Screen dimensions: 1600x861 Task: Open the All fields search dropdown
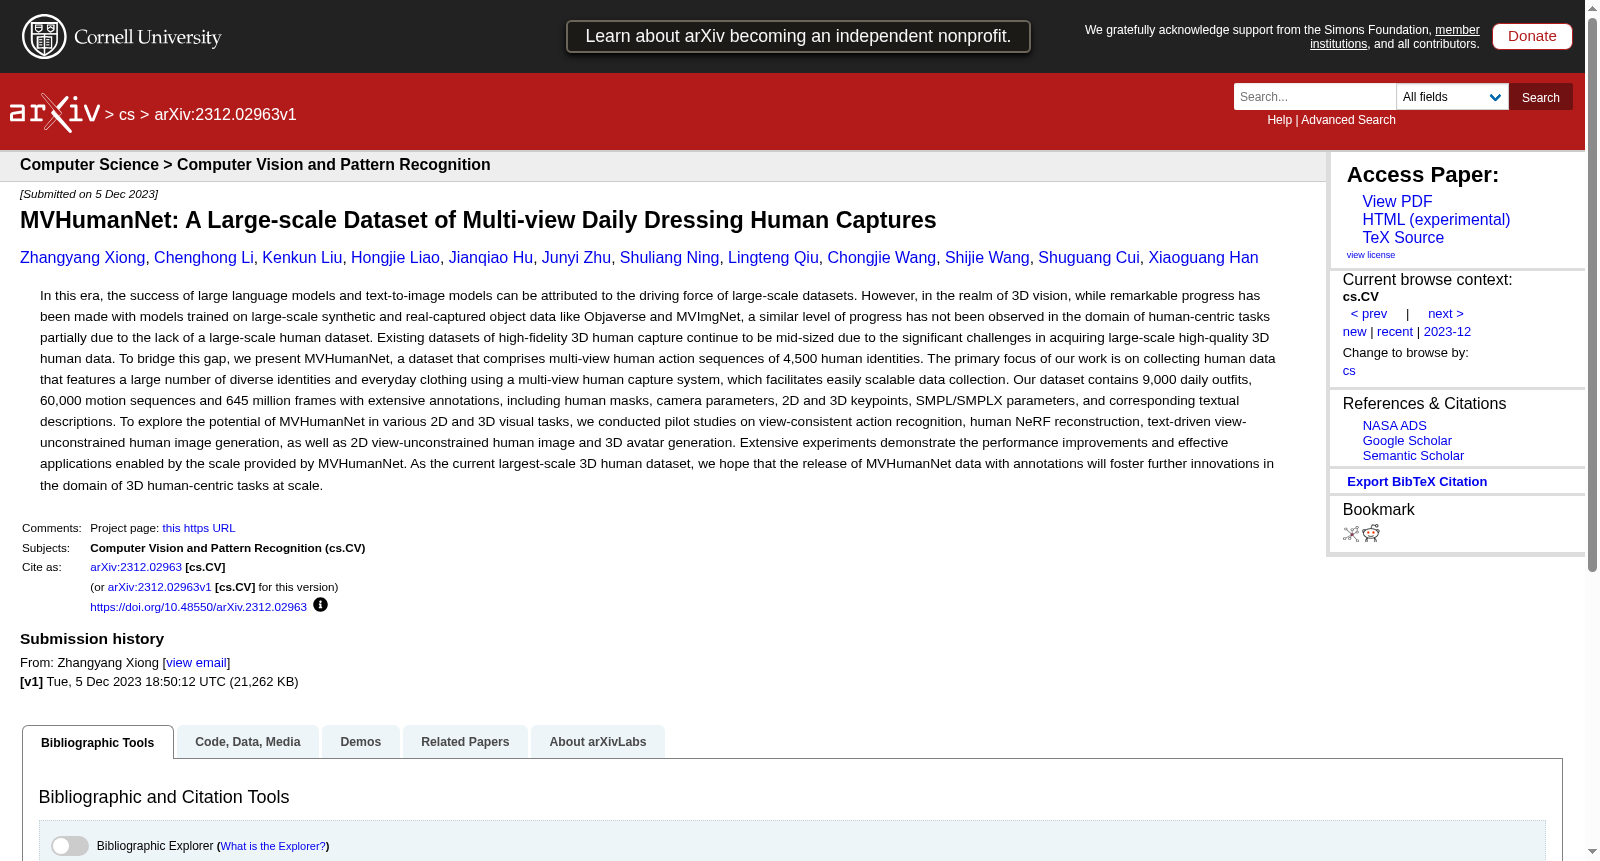tap(1452, 97)
